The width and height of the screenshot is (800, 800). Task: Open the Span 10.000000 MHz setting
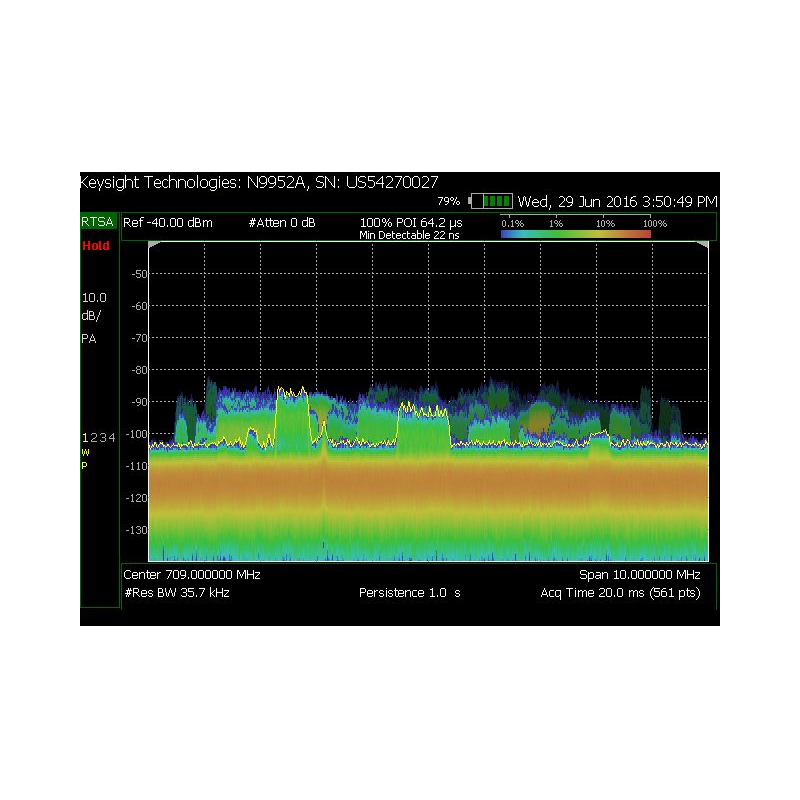[640, 575]
